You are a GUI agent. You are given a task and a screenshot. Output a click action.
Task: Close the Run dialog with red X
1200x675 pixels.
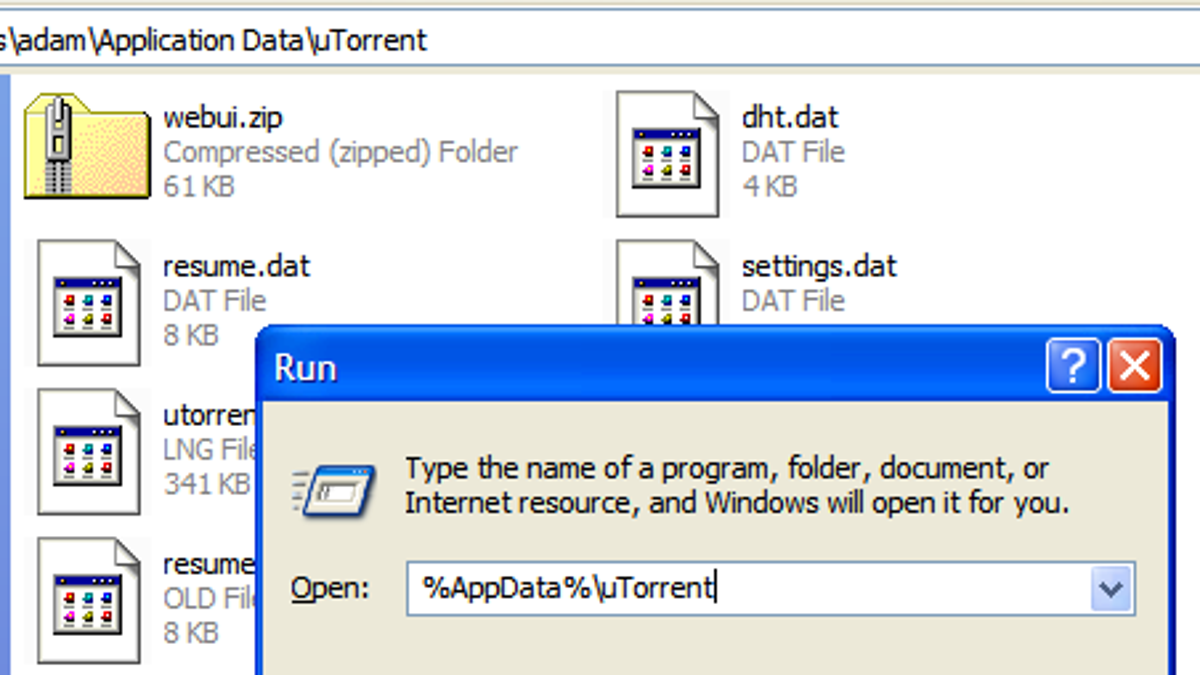coord(1134,365)
